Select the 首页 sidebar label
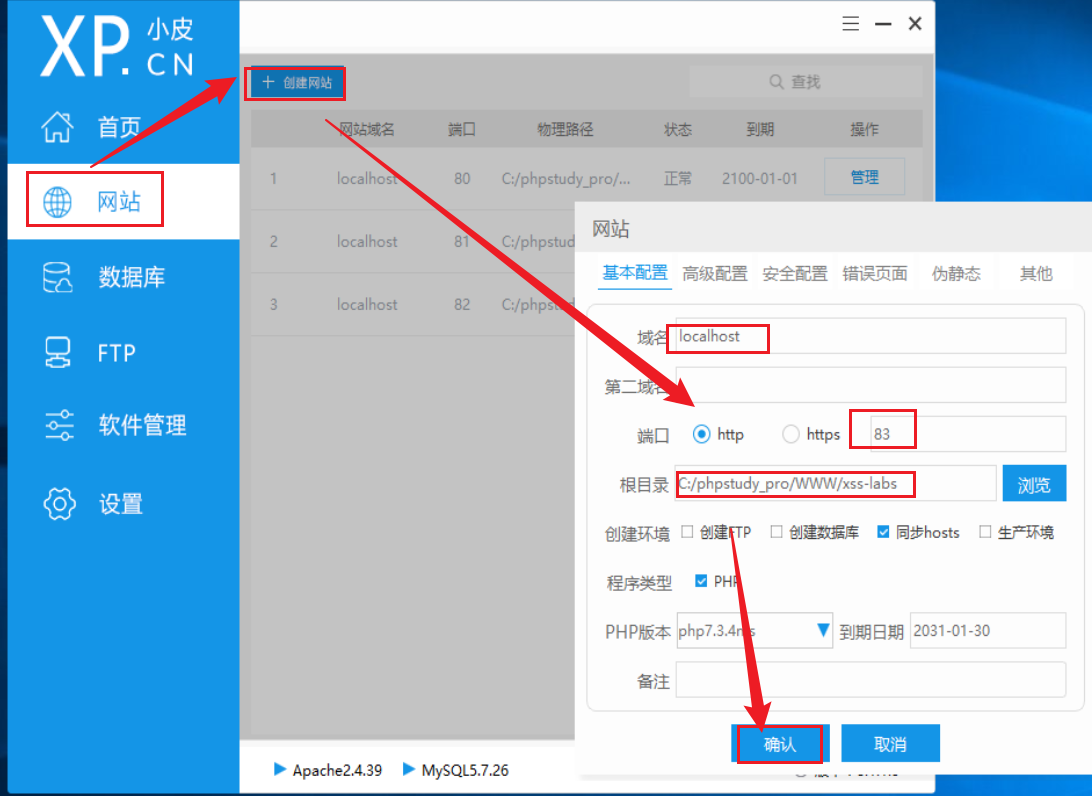Viewport: 1092px width, 796px height. click(119, 127)
